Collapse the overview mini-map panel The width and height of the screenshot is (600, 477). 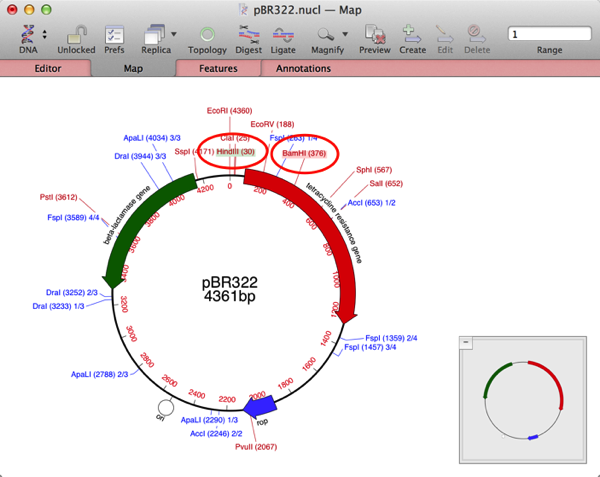[466, 343]
